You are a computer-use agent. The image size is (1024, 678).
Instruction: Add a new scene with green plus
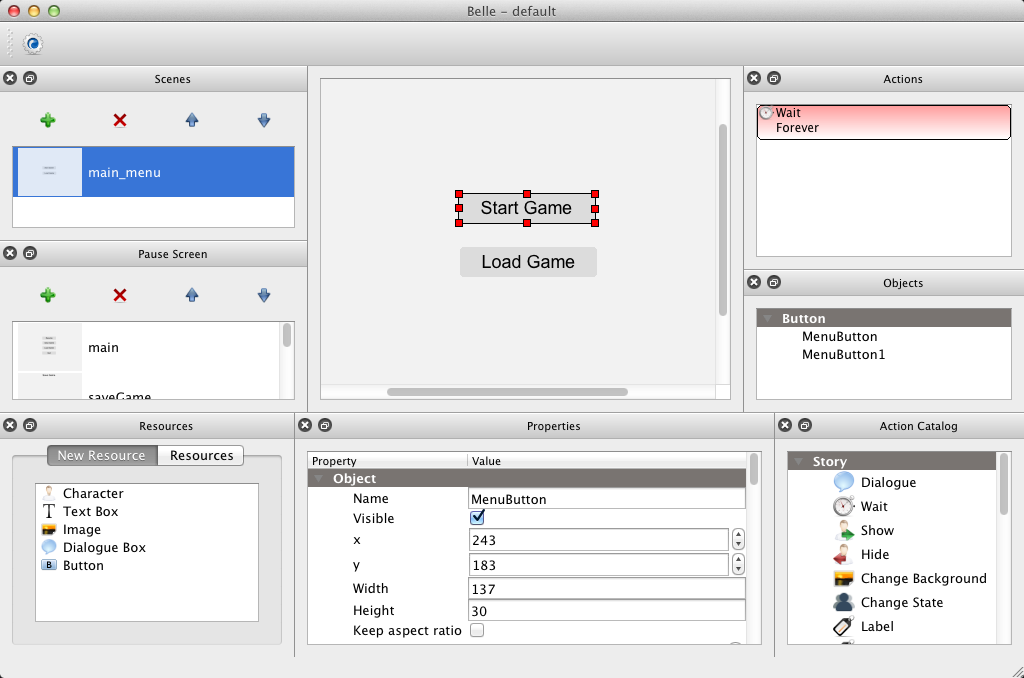pos(48,120)
